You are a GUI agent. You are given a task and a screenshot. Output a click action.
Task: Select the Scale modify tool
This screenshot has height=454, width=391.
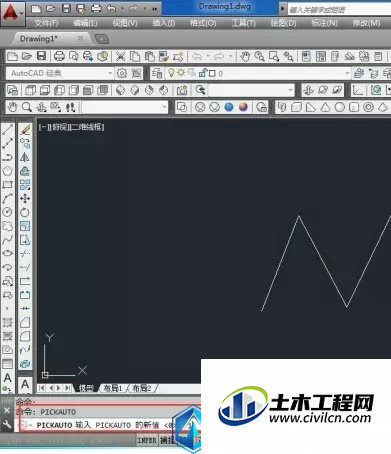[25, 226]
